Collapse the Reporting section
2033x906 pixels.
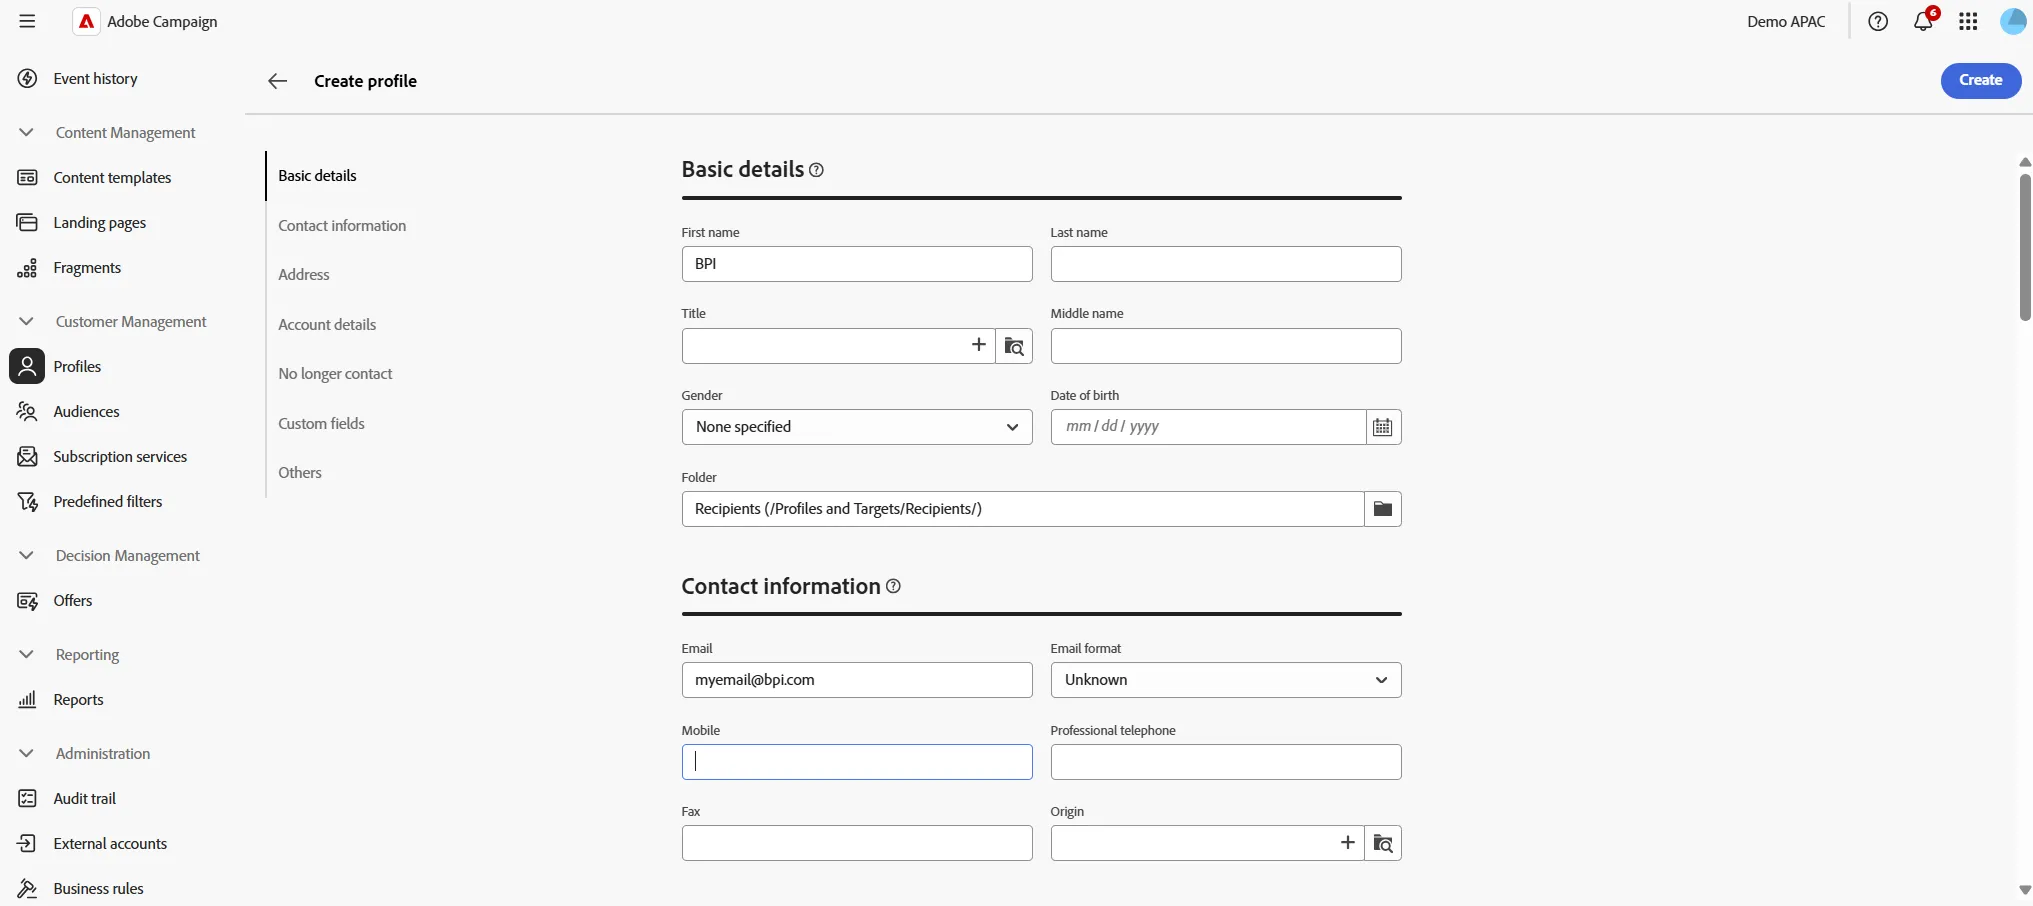(27, 654)
